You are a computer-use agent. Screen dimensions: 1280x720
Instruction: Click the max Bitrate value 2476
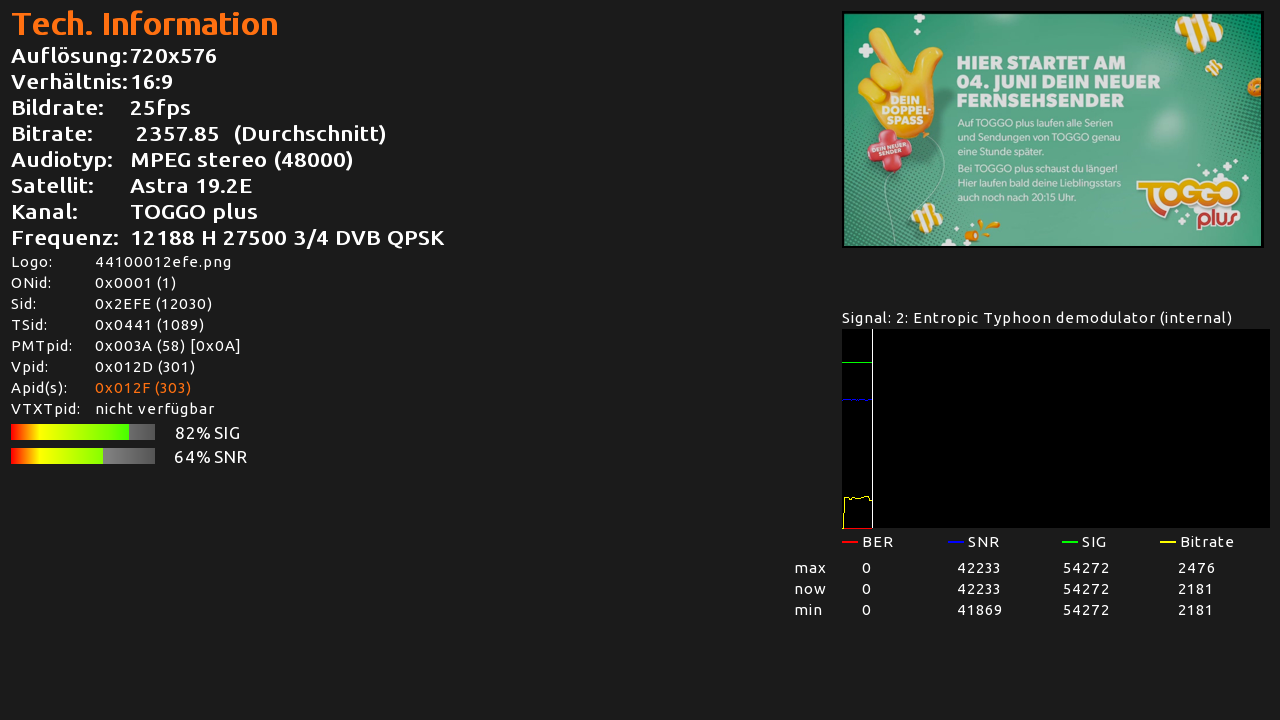click(1196, 568)
